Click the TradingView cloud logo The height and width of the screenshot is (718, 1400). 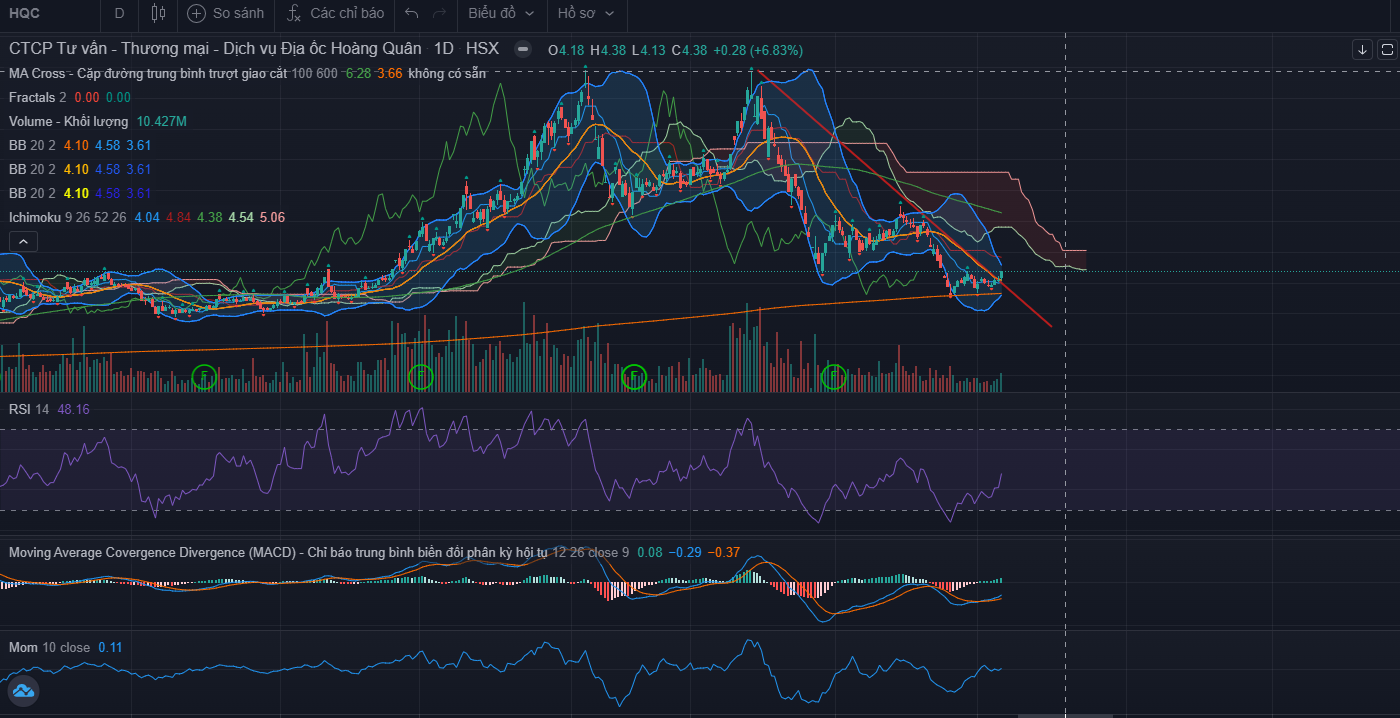click(x=22, y=691)
